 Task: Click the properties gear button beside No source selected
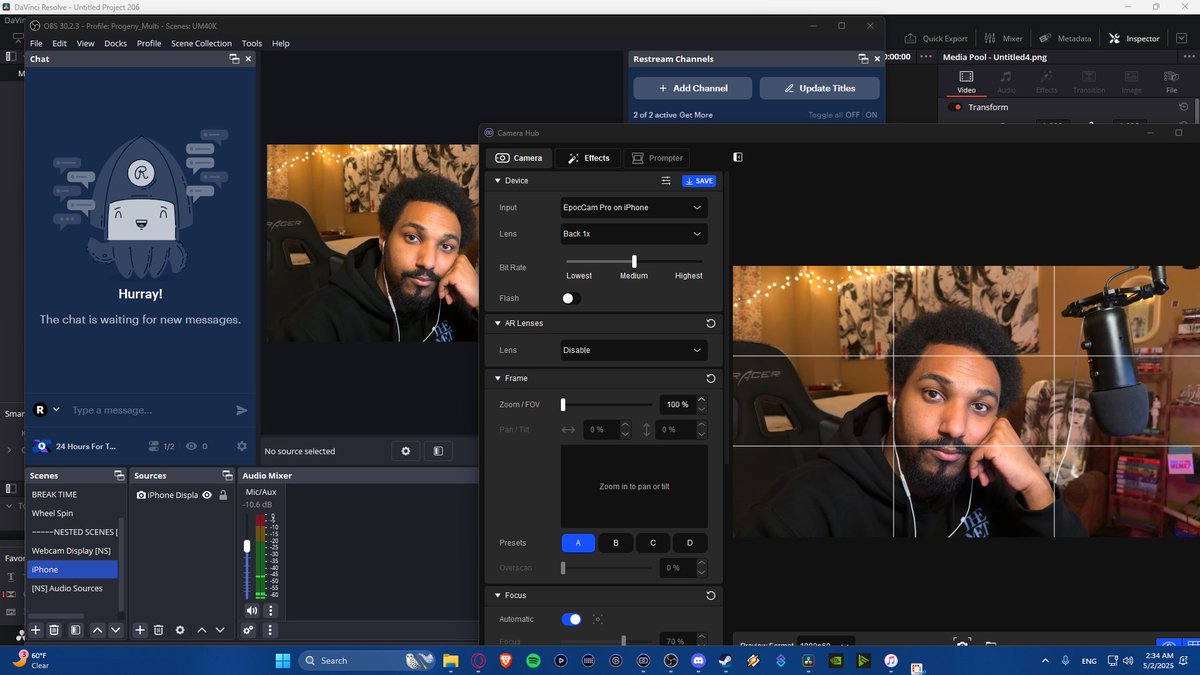click(406, 451)
